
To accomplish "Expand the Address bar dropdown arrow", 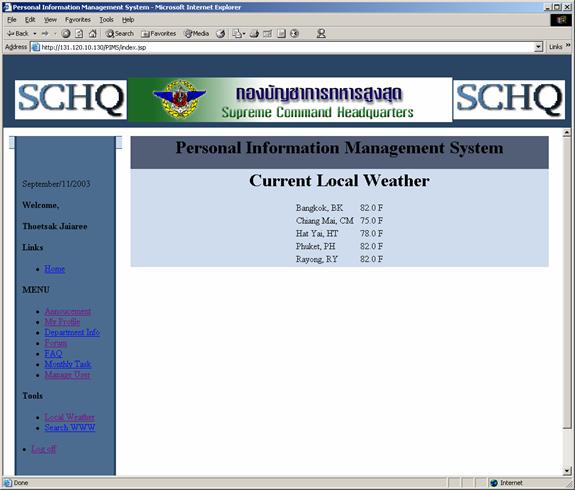I will click(538, 47).
